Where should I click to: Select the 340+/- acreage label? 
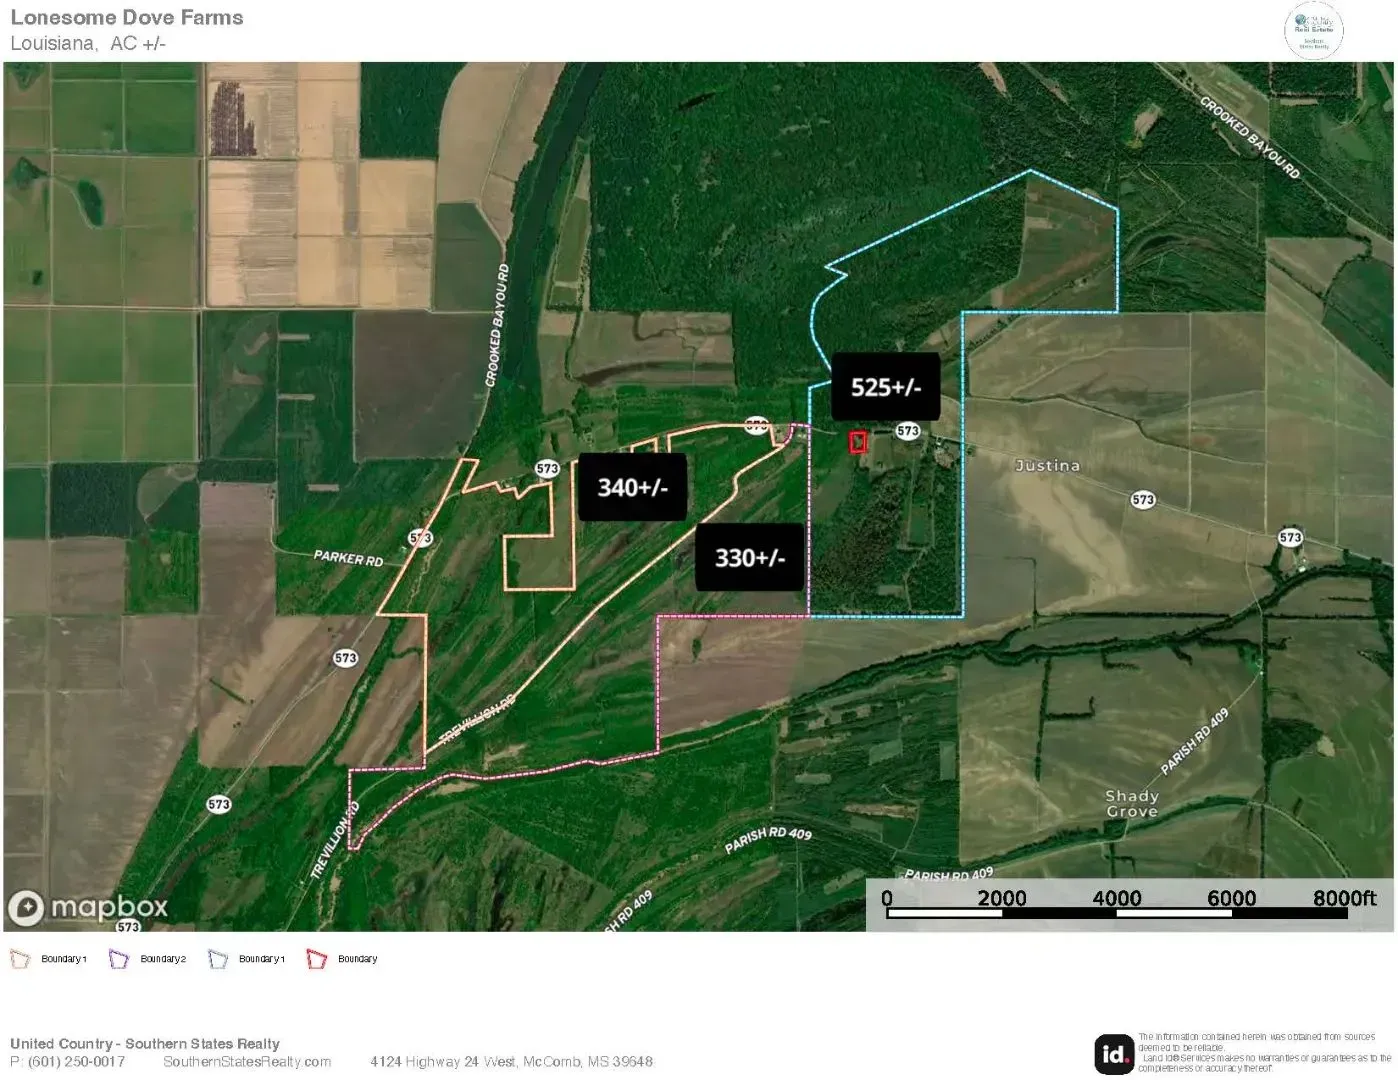632,487
